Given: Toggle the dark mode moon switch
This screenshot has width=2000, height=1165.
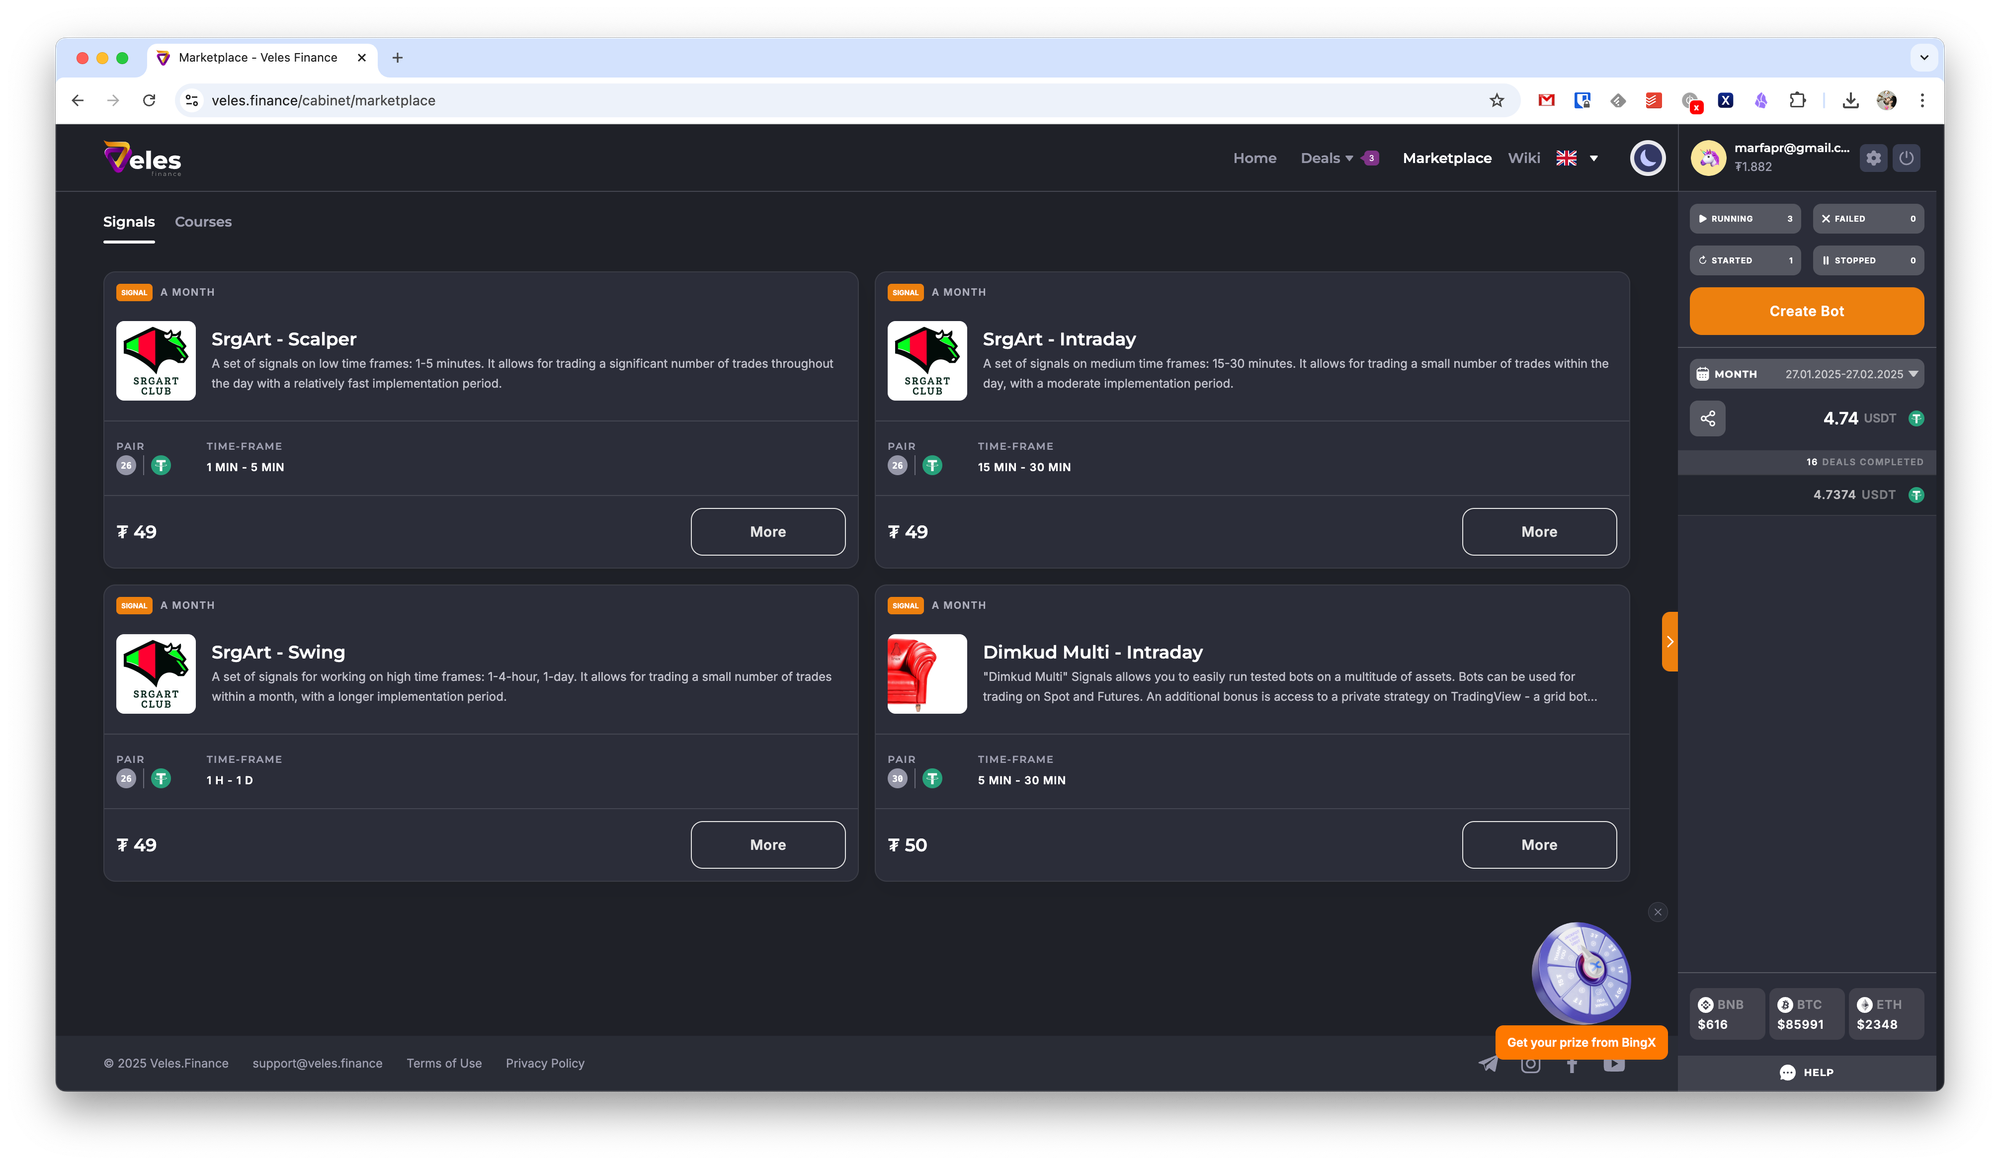Looking at the screenshot, I should point(1647,158).
